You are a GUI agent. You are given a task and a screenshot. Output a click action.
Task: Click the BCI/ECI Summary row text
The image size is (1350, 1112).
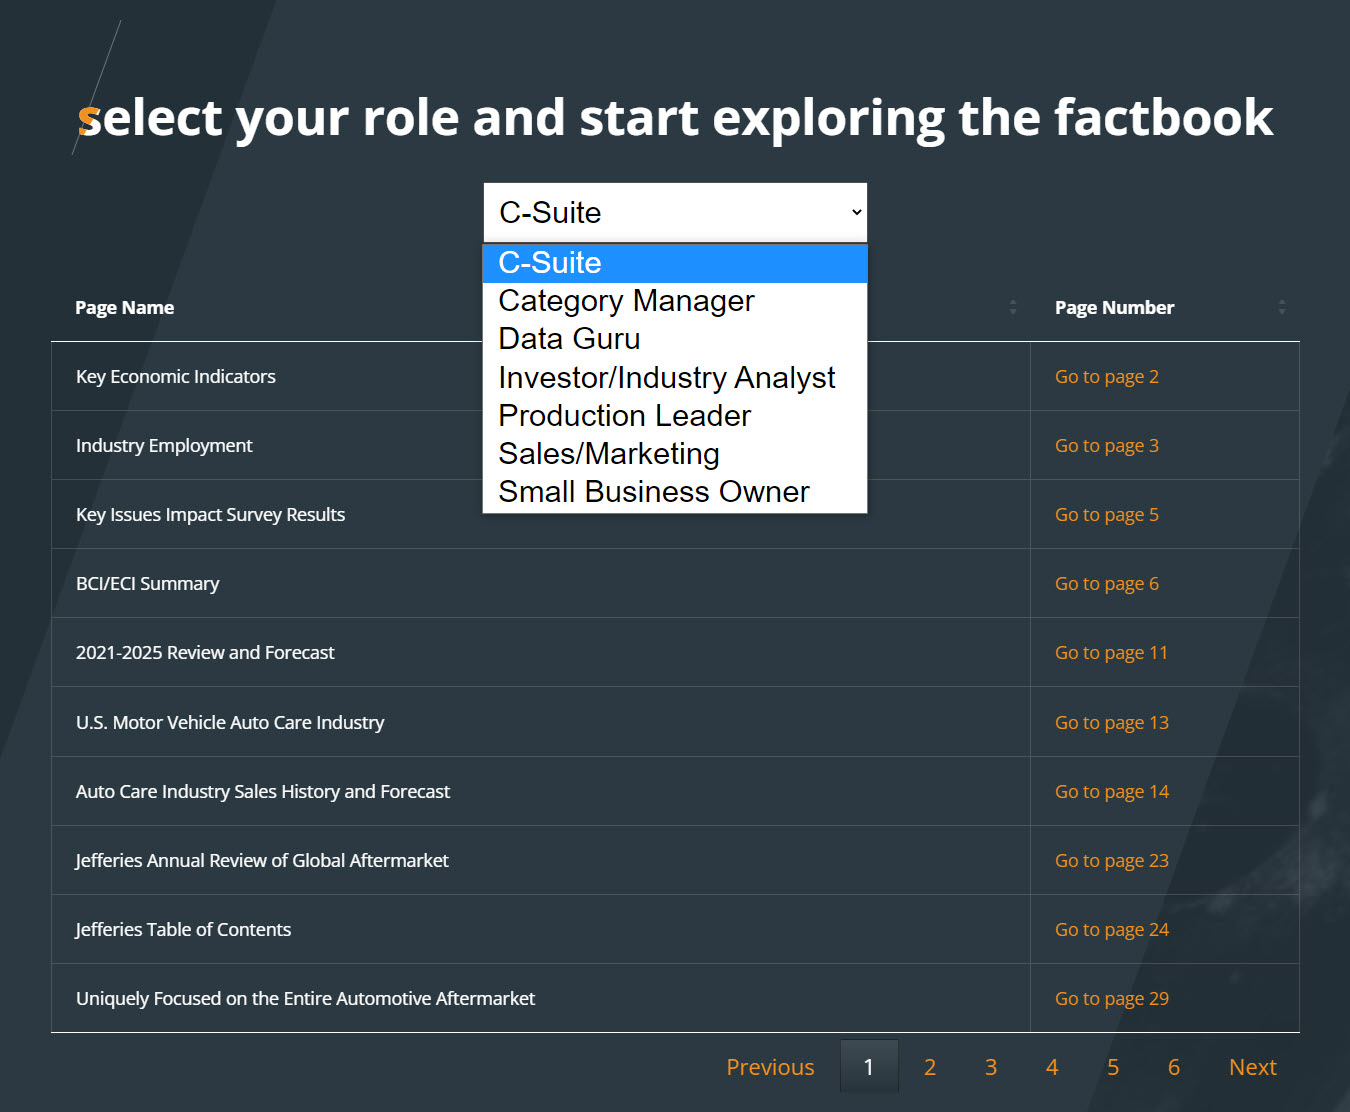point(148,584)
